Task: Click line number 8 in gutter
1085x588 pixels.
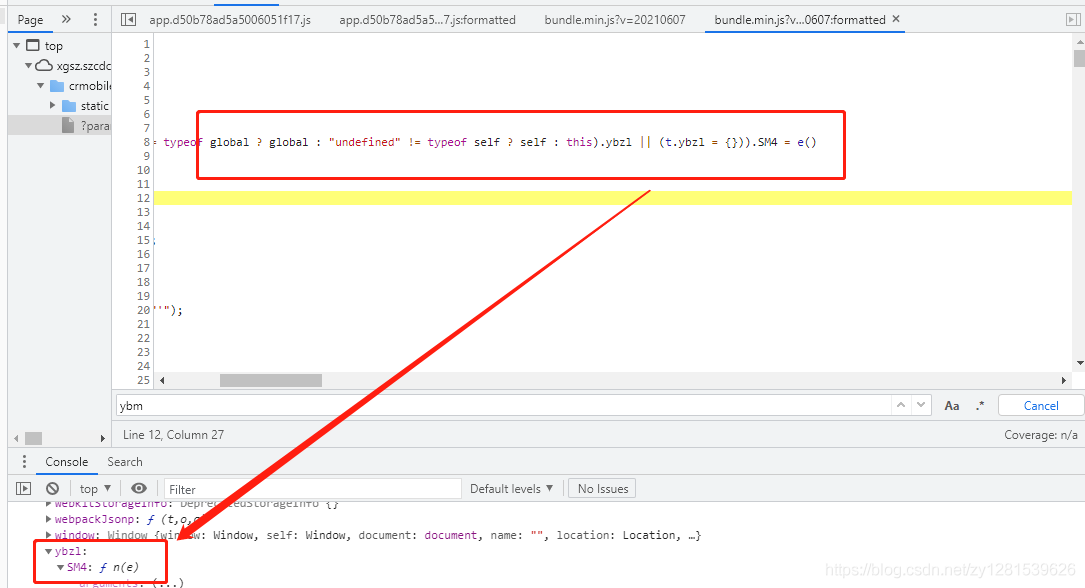Action: (x=146, y=142)
